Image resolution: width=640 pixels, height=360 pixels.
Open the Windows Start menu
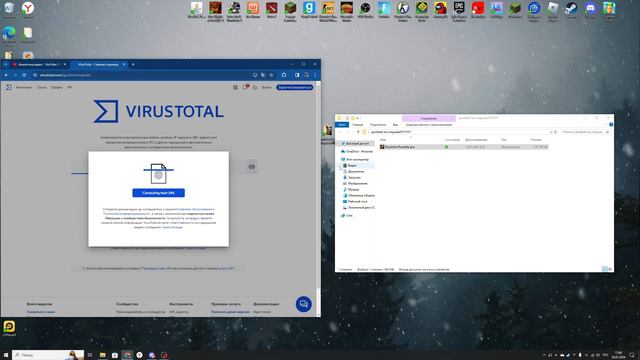(6, 355)
